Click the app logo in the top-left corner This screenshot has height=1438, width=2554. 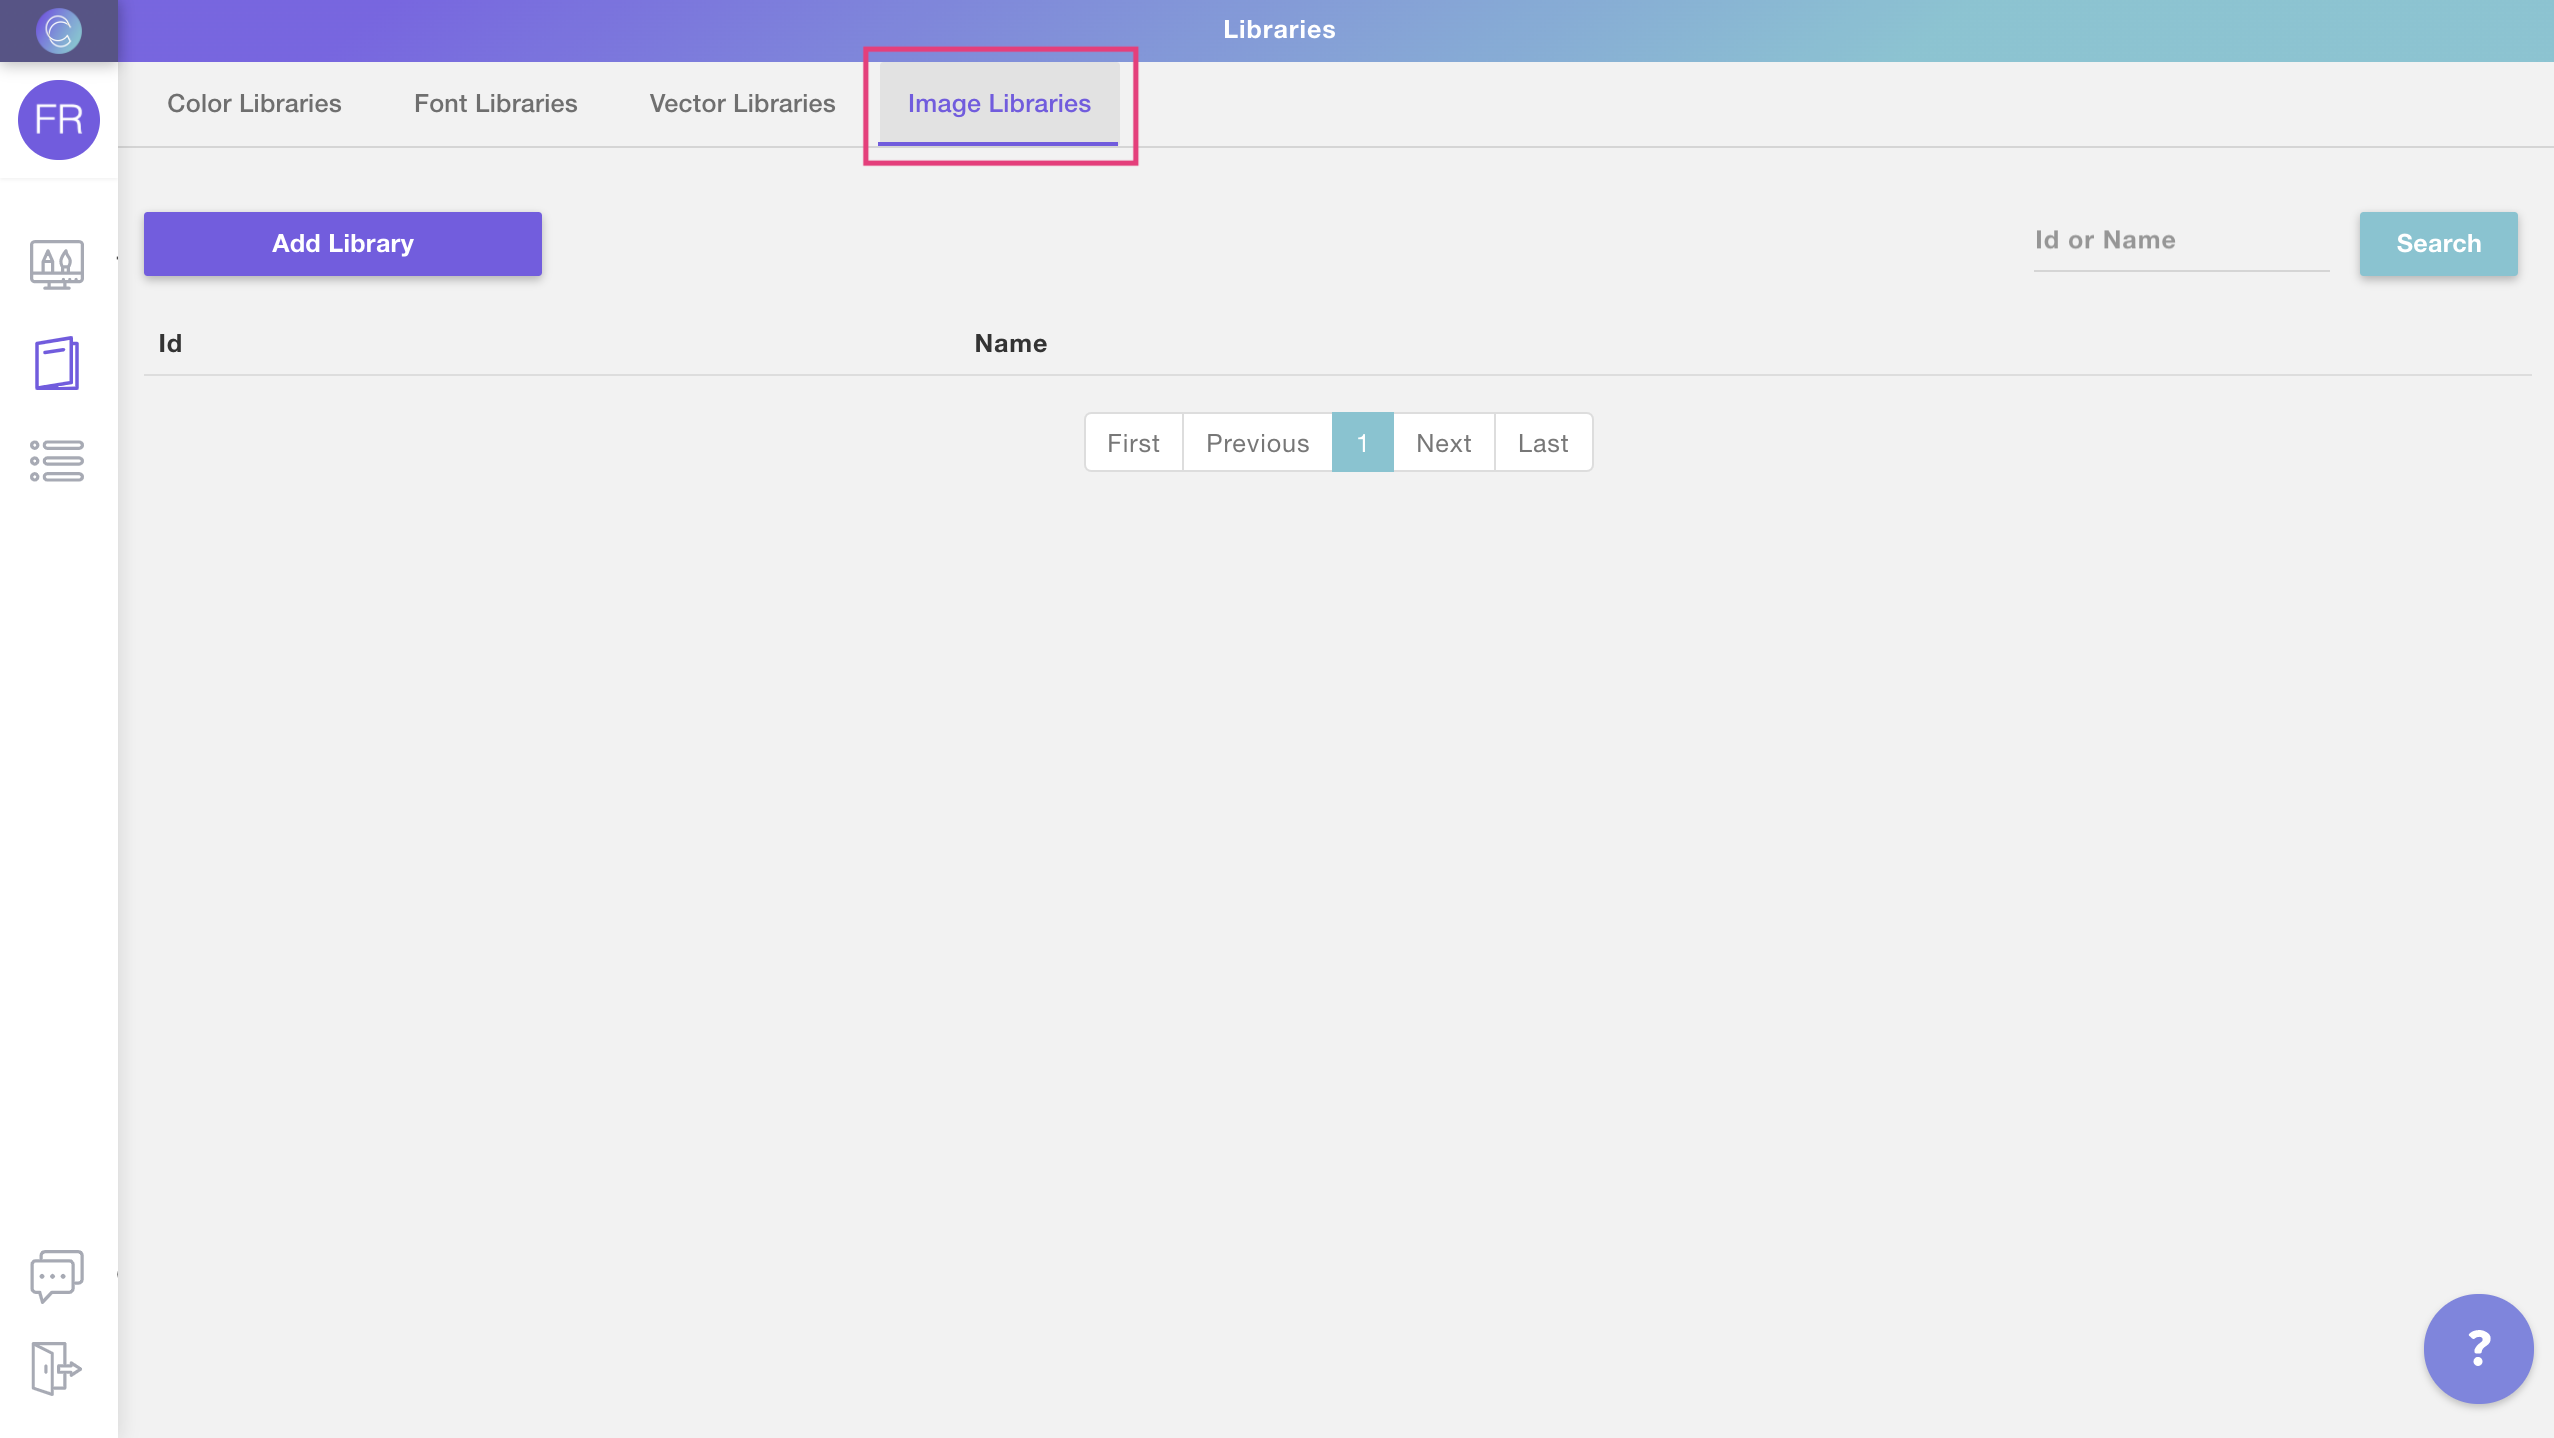(x=58, y=30)
